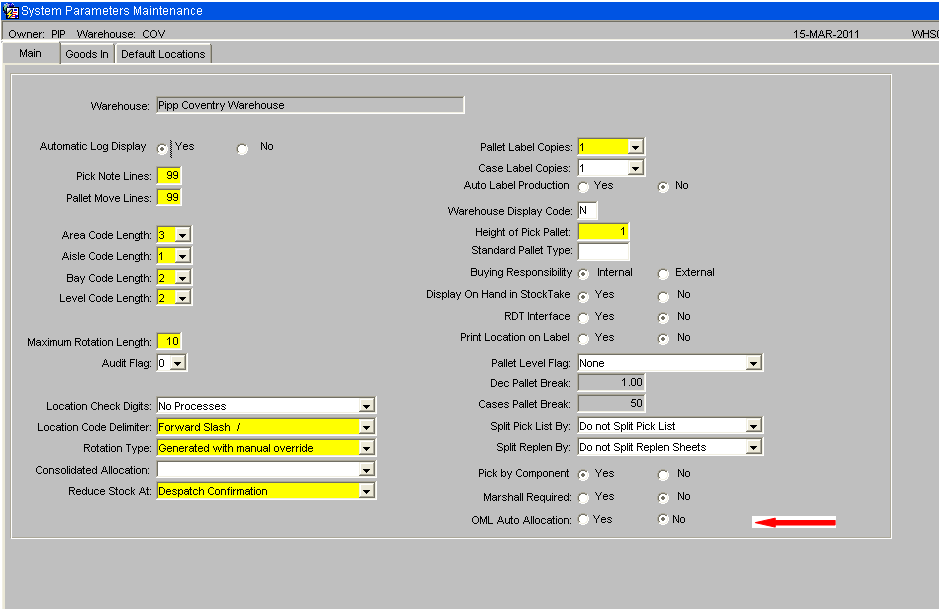The height and width of the screenshot is (610, 939).
Task: Open the Split Pick List By dropdown
Action: (x=753, y=426)
